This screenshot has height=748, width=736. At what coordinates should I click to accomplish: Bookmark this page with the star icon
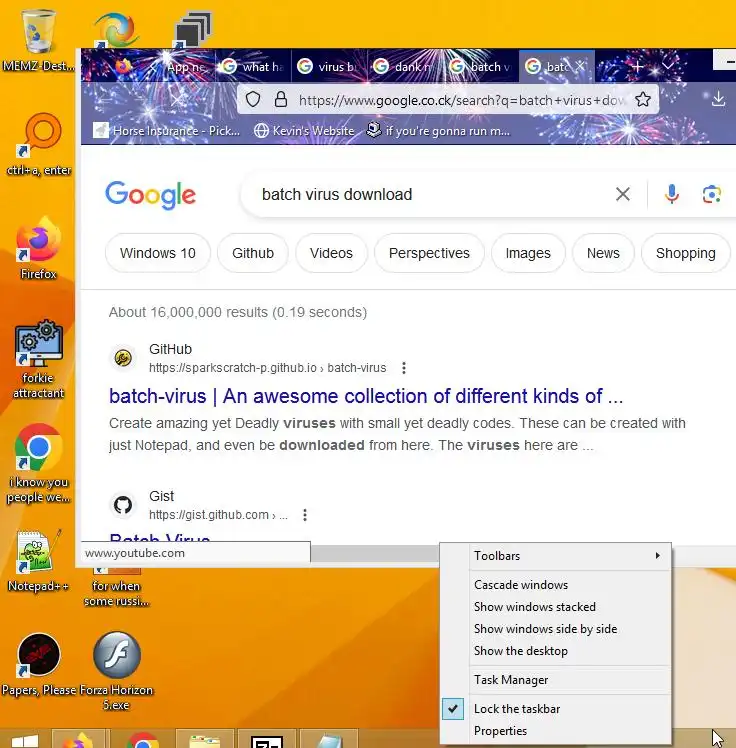tap(643, 100)
